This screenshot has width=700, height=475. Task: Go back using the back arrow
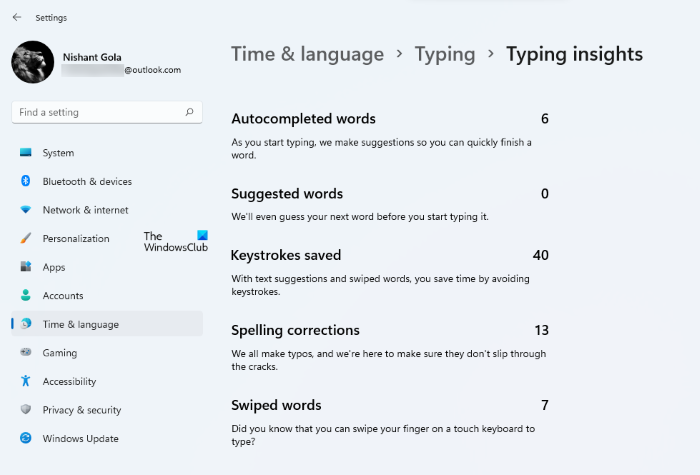coord(17,17)
